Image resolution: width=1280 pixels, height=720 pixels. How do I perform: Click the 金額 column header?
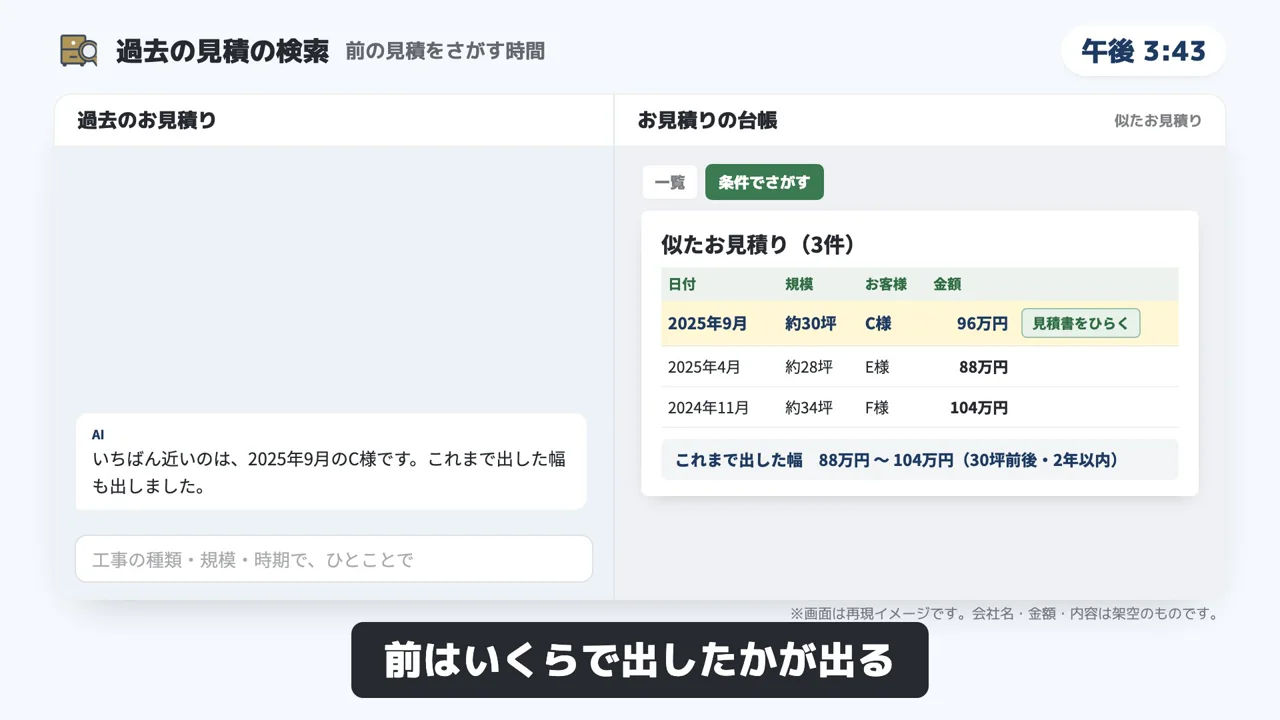tap(947, 284)
